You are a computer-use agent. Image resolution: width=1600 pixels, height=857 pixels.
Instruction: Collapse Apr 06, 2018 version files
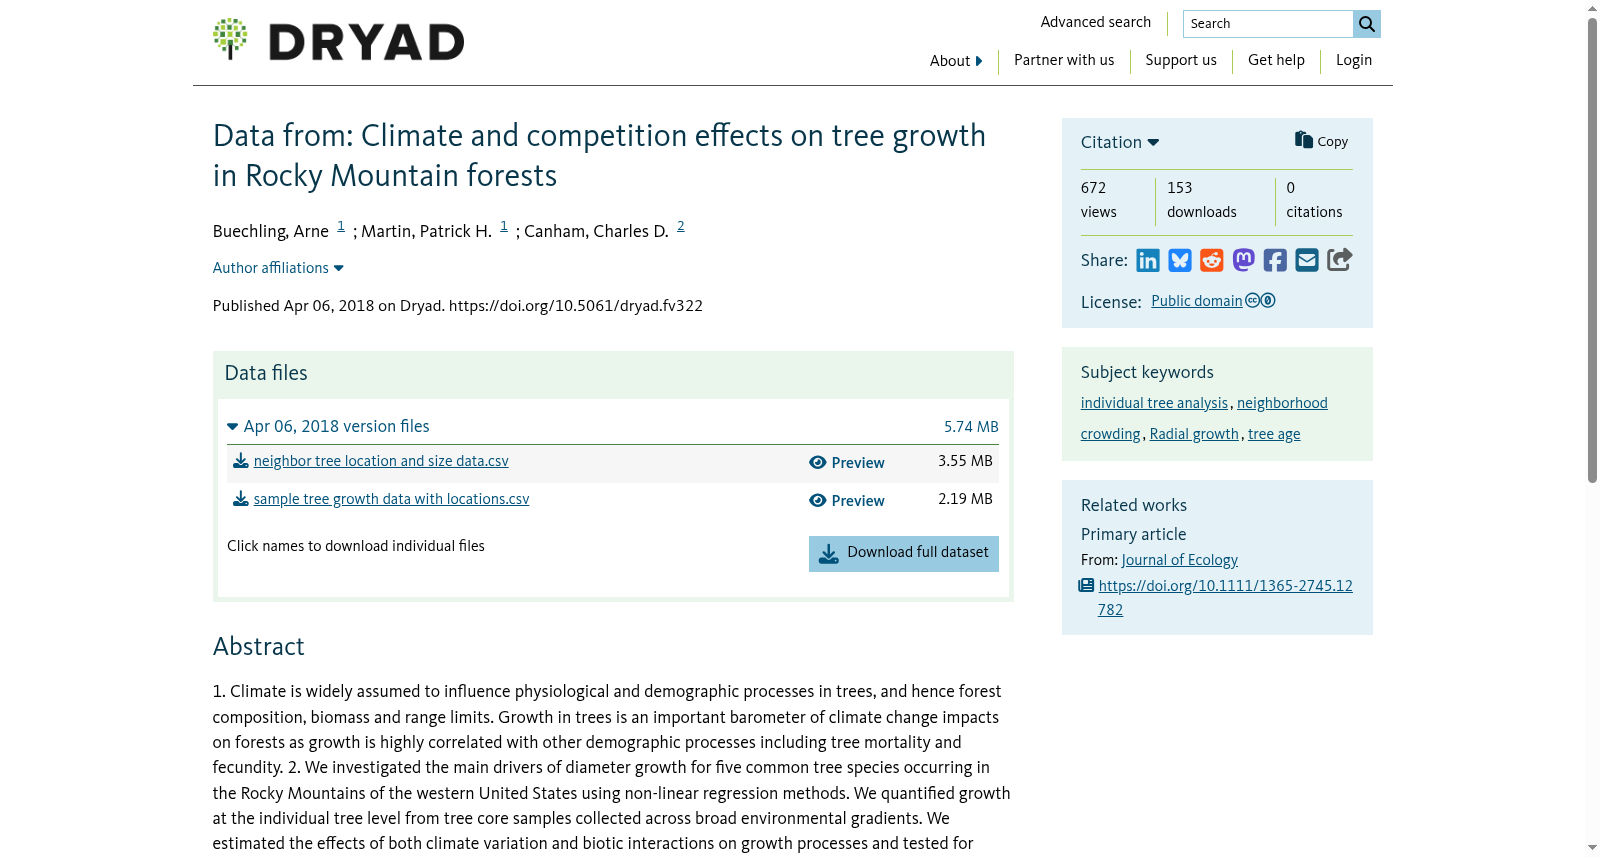click(328, 426)
